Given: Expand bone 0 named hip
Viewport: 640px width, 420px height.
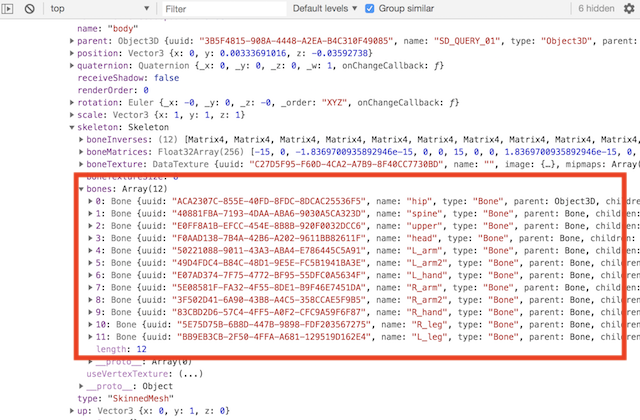Looking at the screenshot, I should click(x=91, y=201).
